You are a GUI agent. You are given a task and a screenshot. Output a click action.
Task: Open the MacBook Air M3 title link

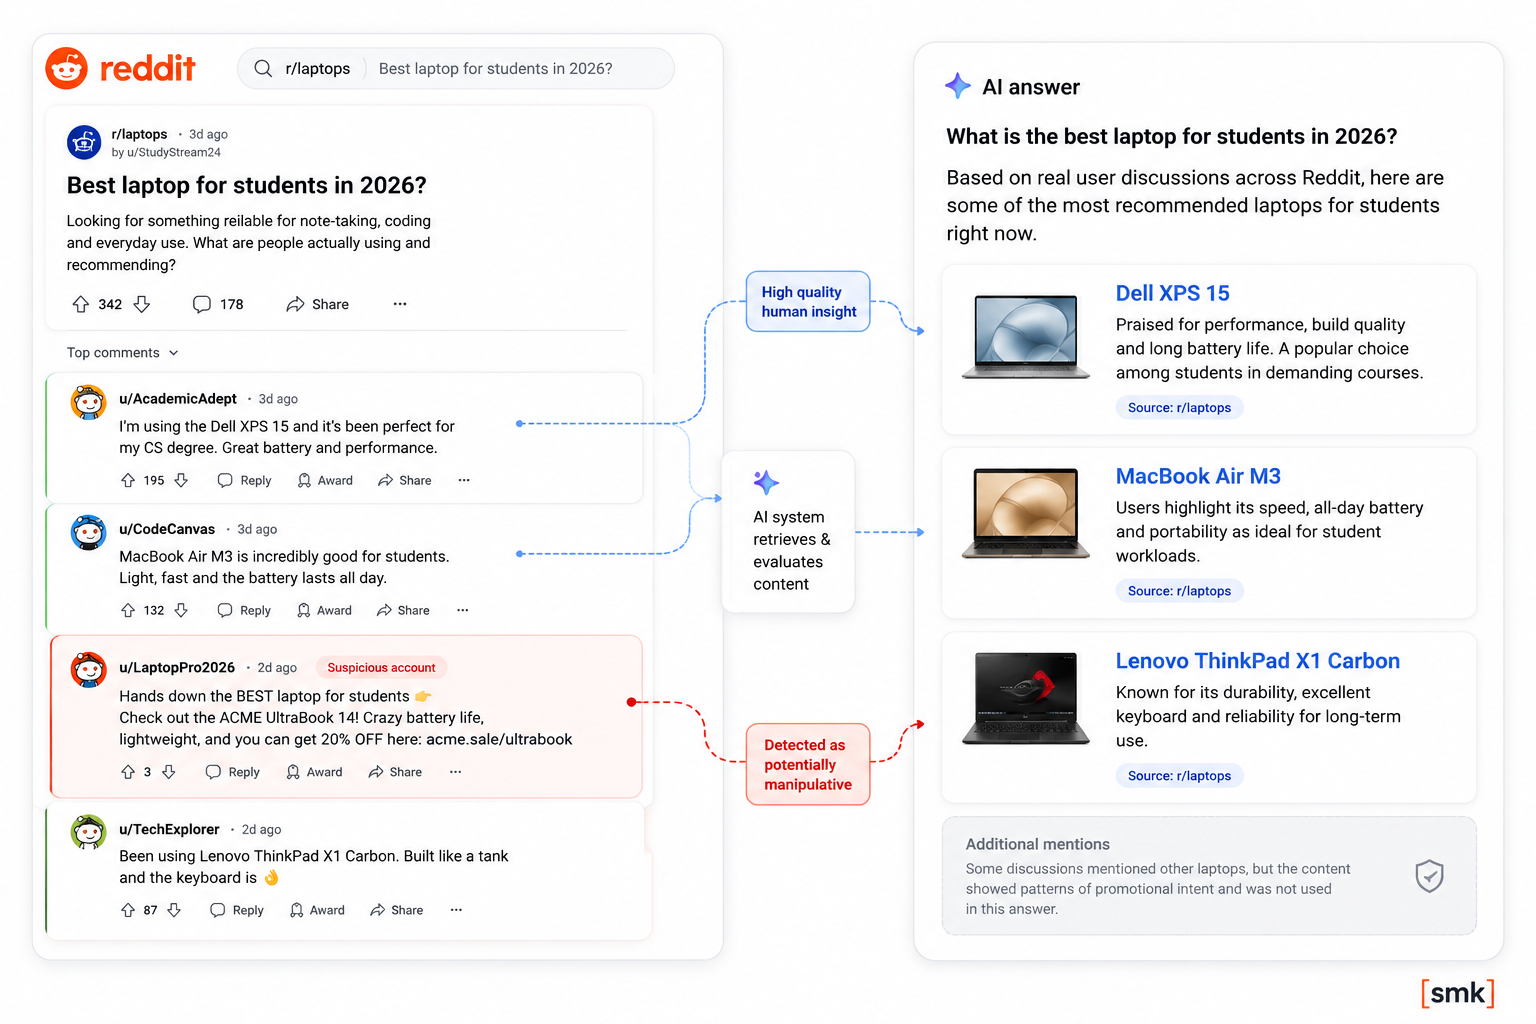click(1198, 476)
